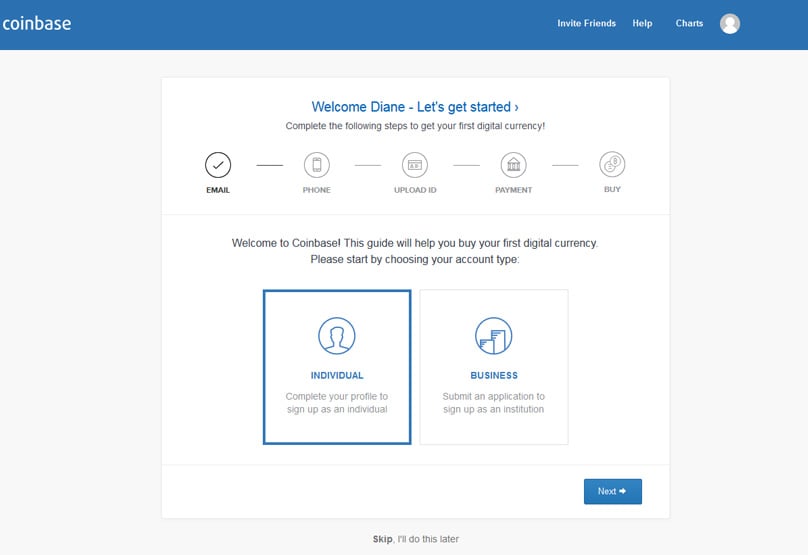Click the Next button

(x=613, y=491)
